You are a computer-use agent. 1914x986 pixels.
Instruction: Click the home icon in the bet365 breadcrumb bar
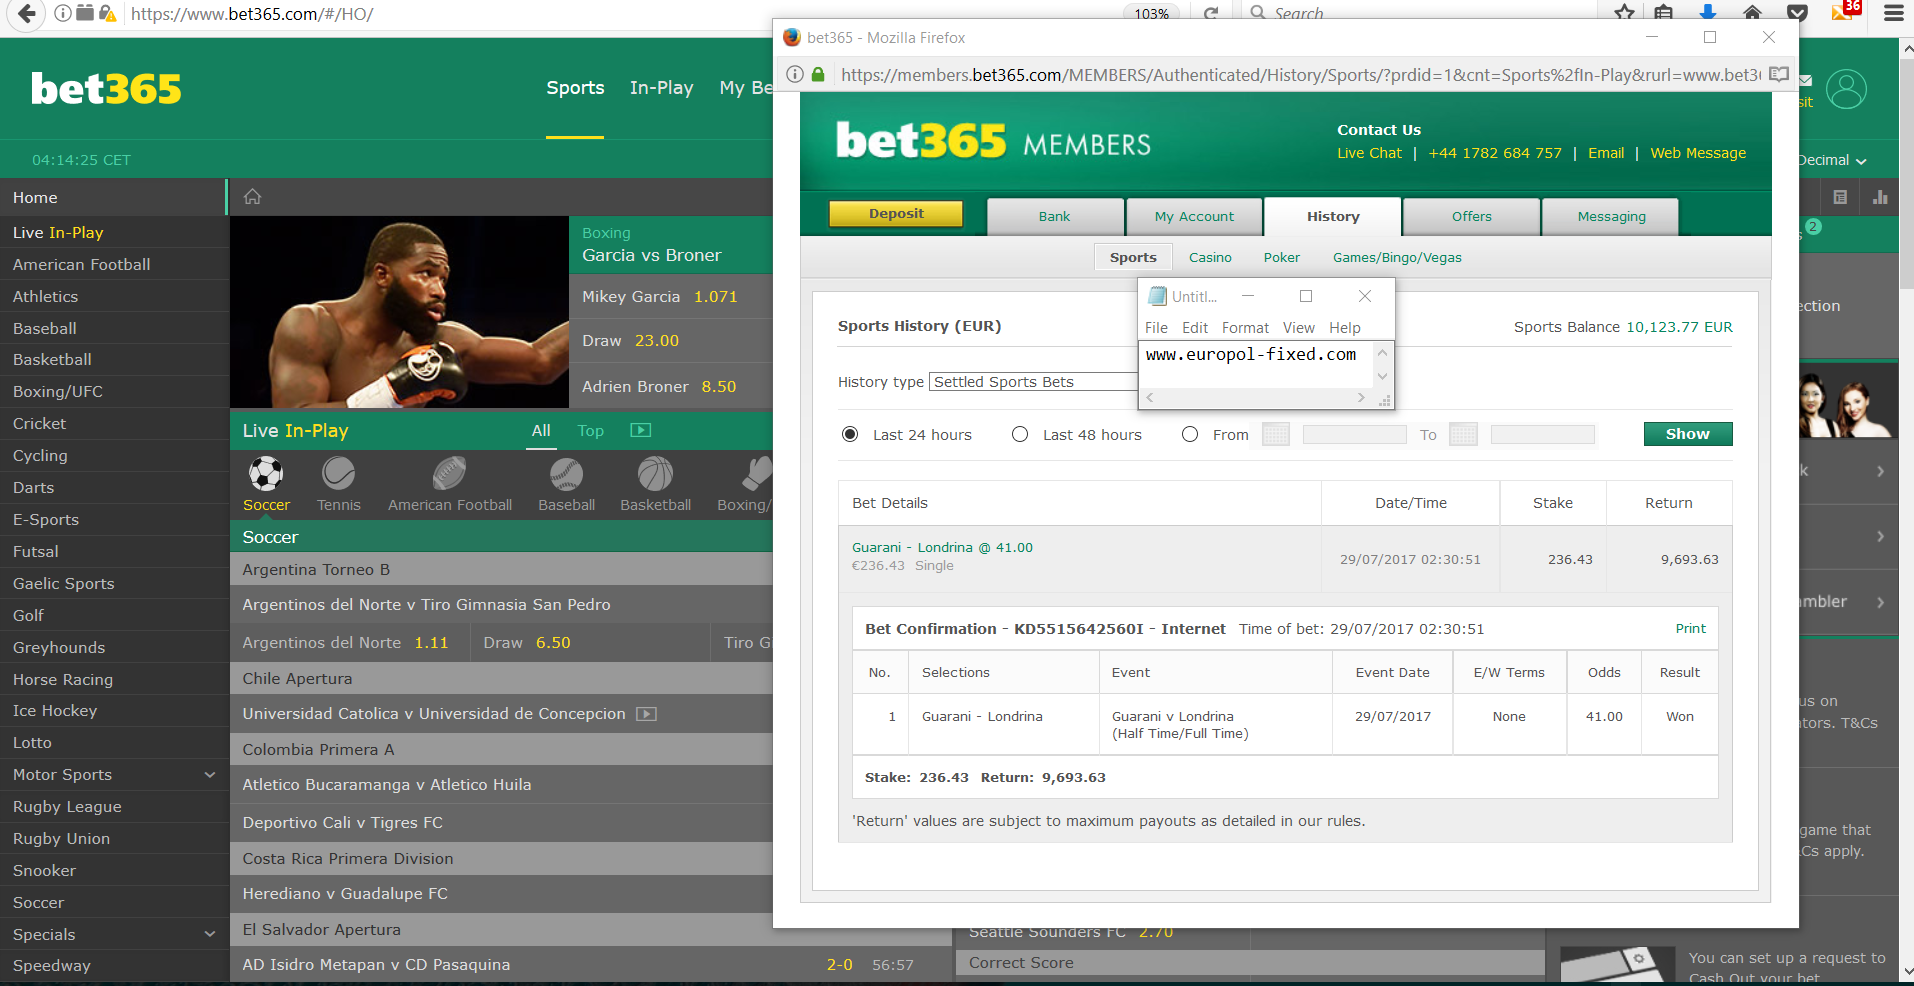click(252, 196)
